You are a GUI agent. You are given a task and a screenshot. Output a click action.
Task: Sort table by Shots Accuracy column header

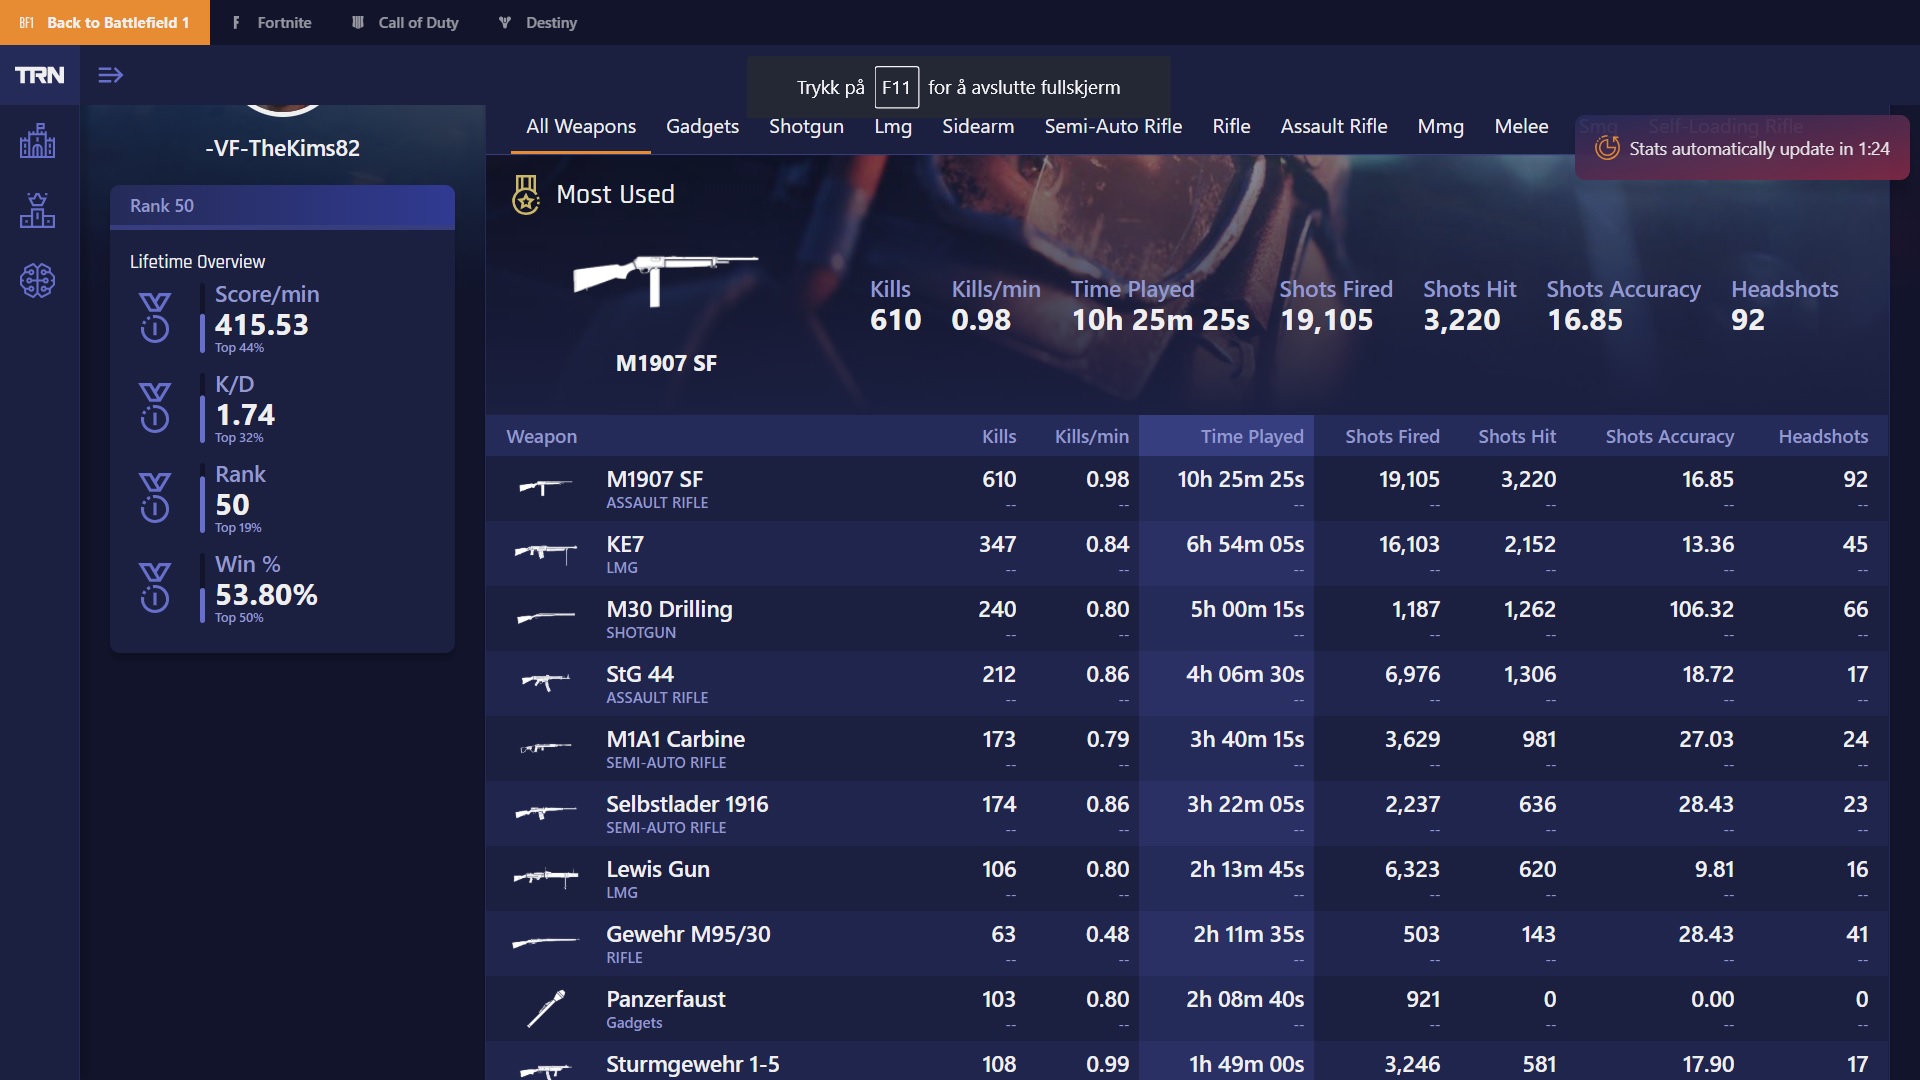(x=1669, y=436)
